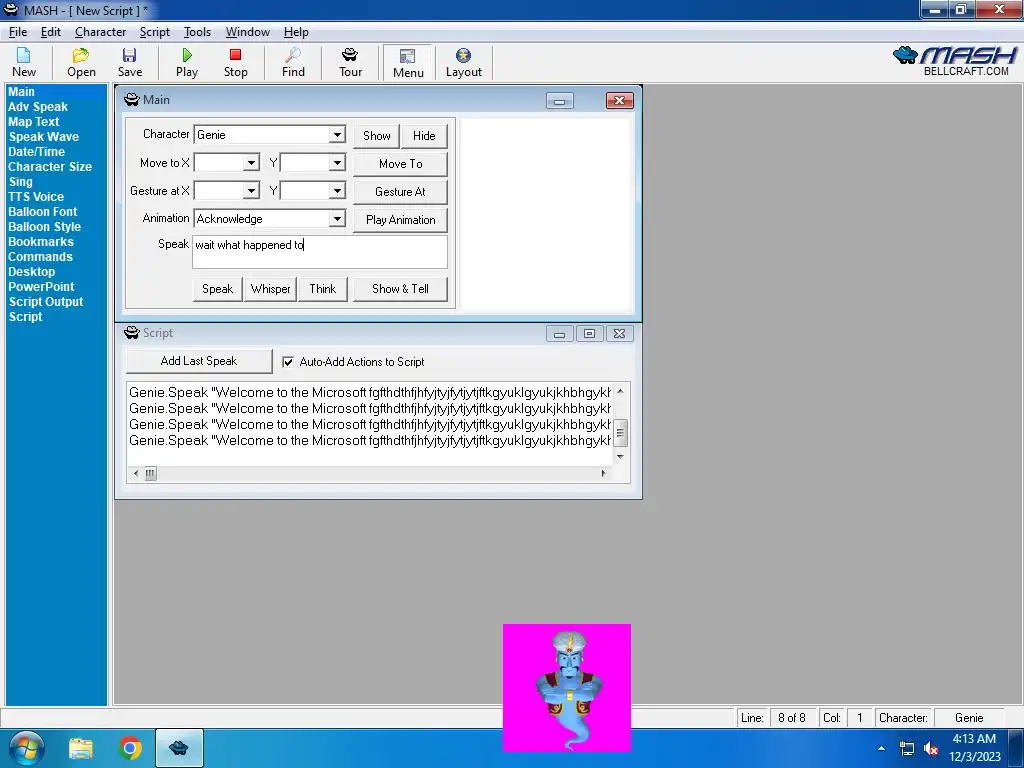Open the Script menu

155,32
